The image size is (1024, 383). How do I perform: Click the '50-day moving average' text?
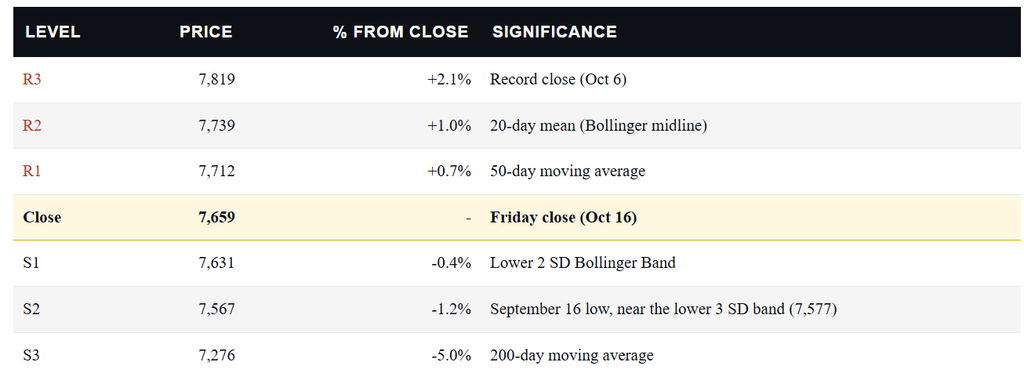pos(568,171)
